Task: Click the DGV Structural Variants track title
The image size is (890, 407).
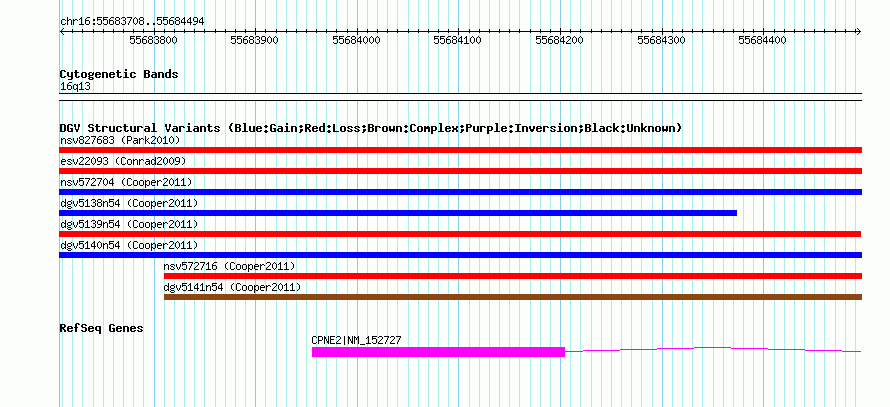Action: click(371, 128)
